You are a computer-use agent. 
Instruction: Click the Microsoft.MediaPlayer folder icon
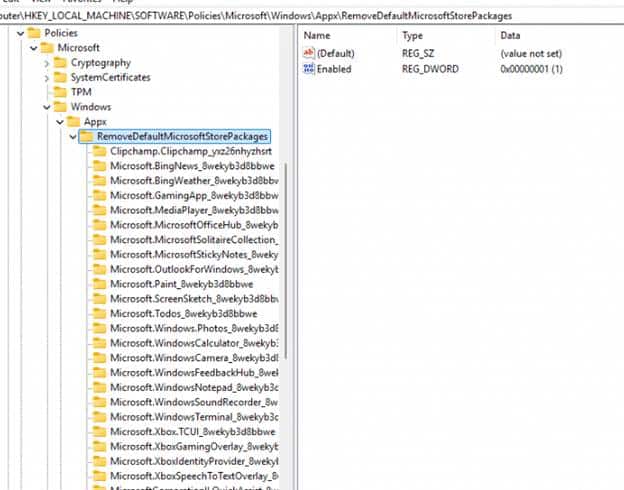[99, 210]
